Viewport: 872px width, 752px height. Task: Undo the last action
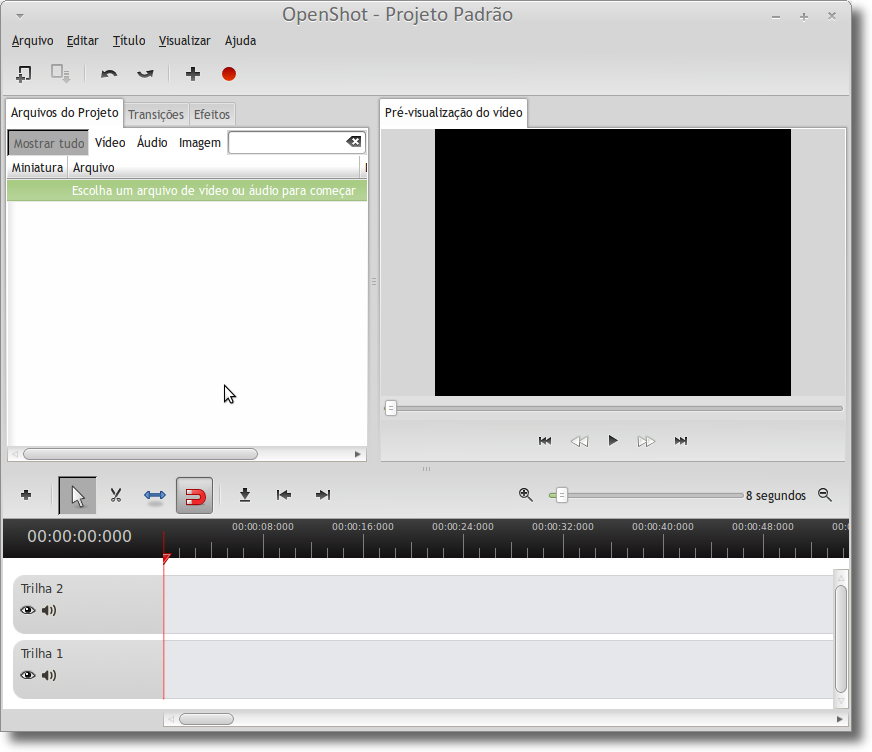tap(109, 74)
